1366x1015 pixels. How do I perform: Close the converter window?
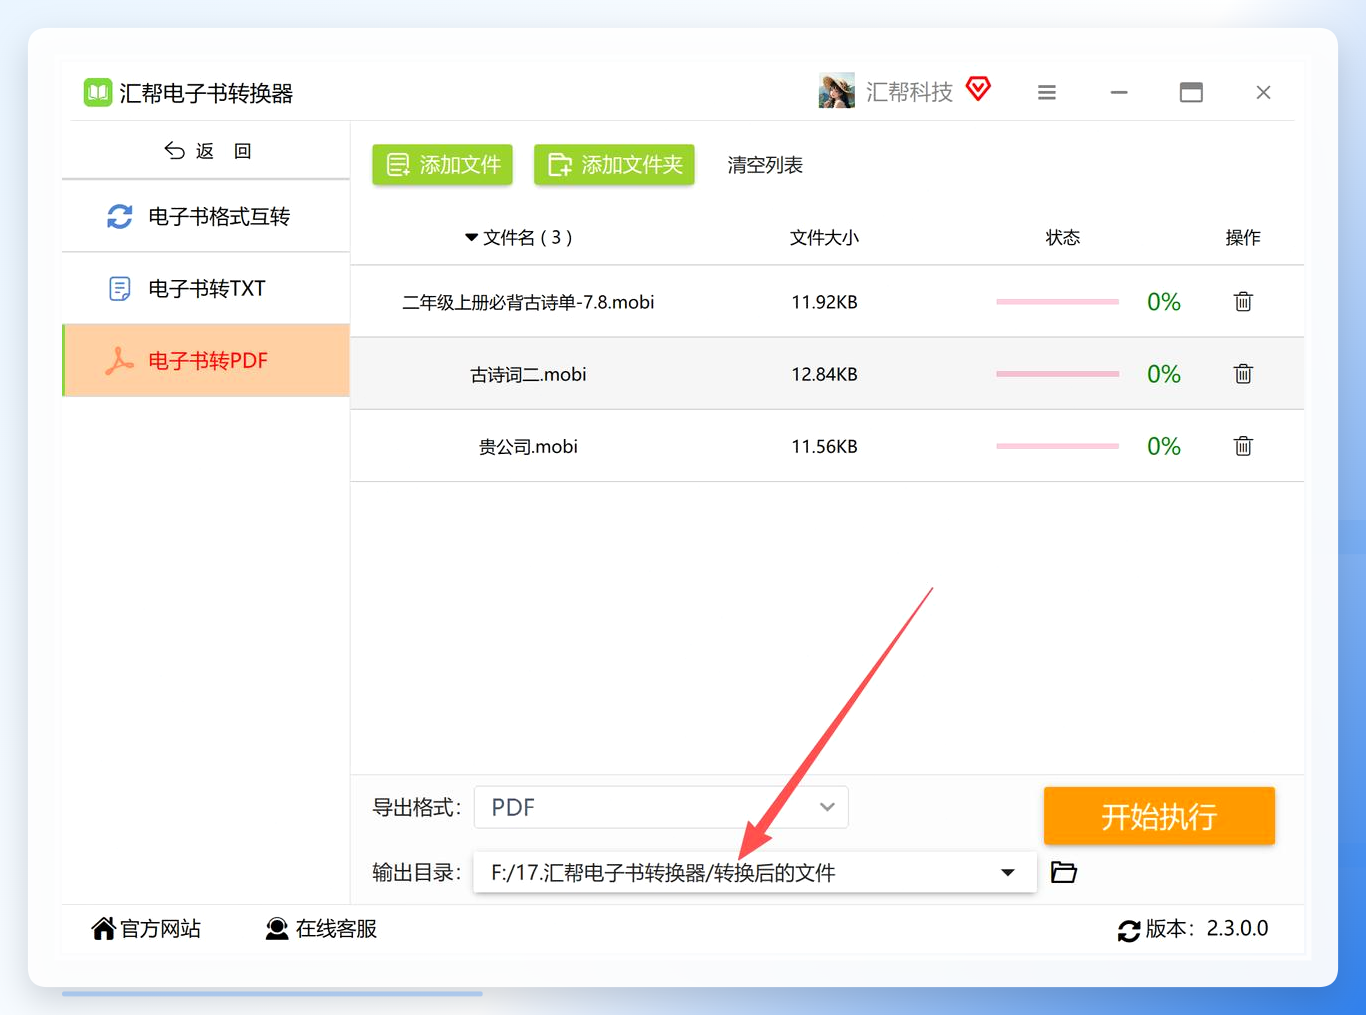1263,92
